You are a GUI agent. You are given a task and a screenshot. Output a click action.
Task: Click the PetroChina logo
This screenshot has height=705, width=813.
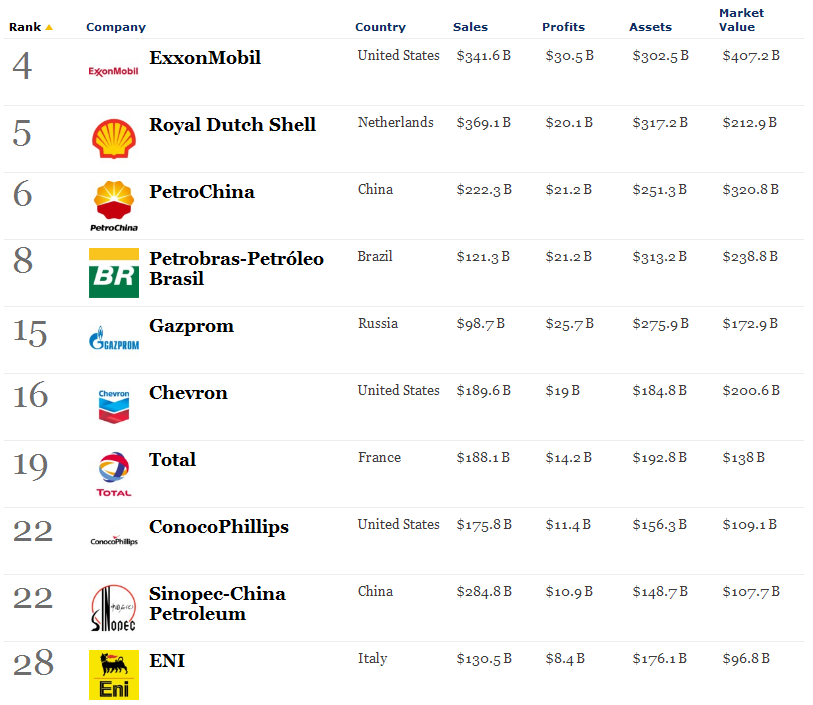[114, 206]
